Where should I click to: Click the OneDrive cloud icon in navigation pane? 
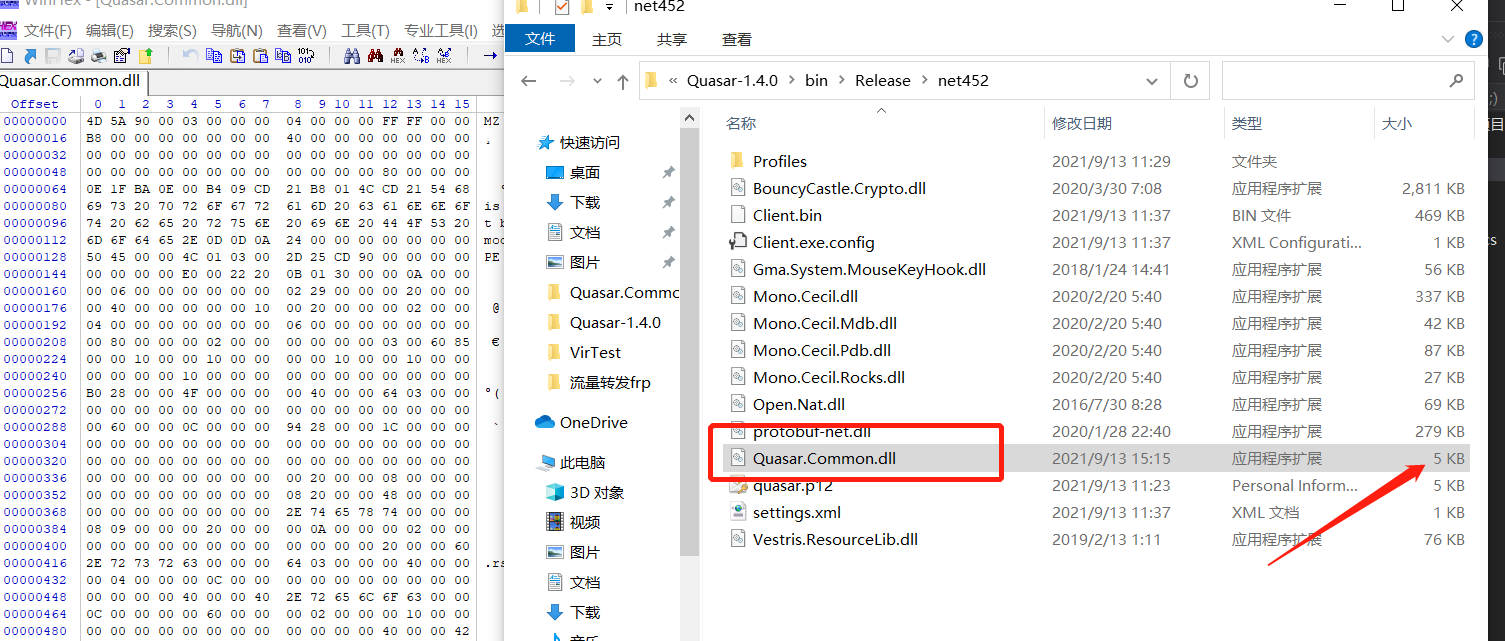[545, 422]
